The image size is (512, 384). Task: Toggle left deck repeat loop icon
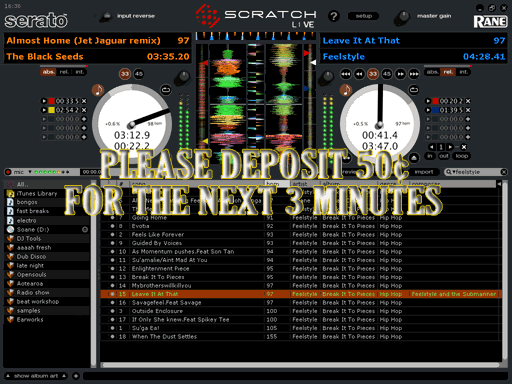point(166,89)
